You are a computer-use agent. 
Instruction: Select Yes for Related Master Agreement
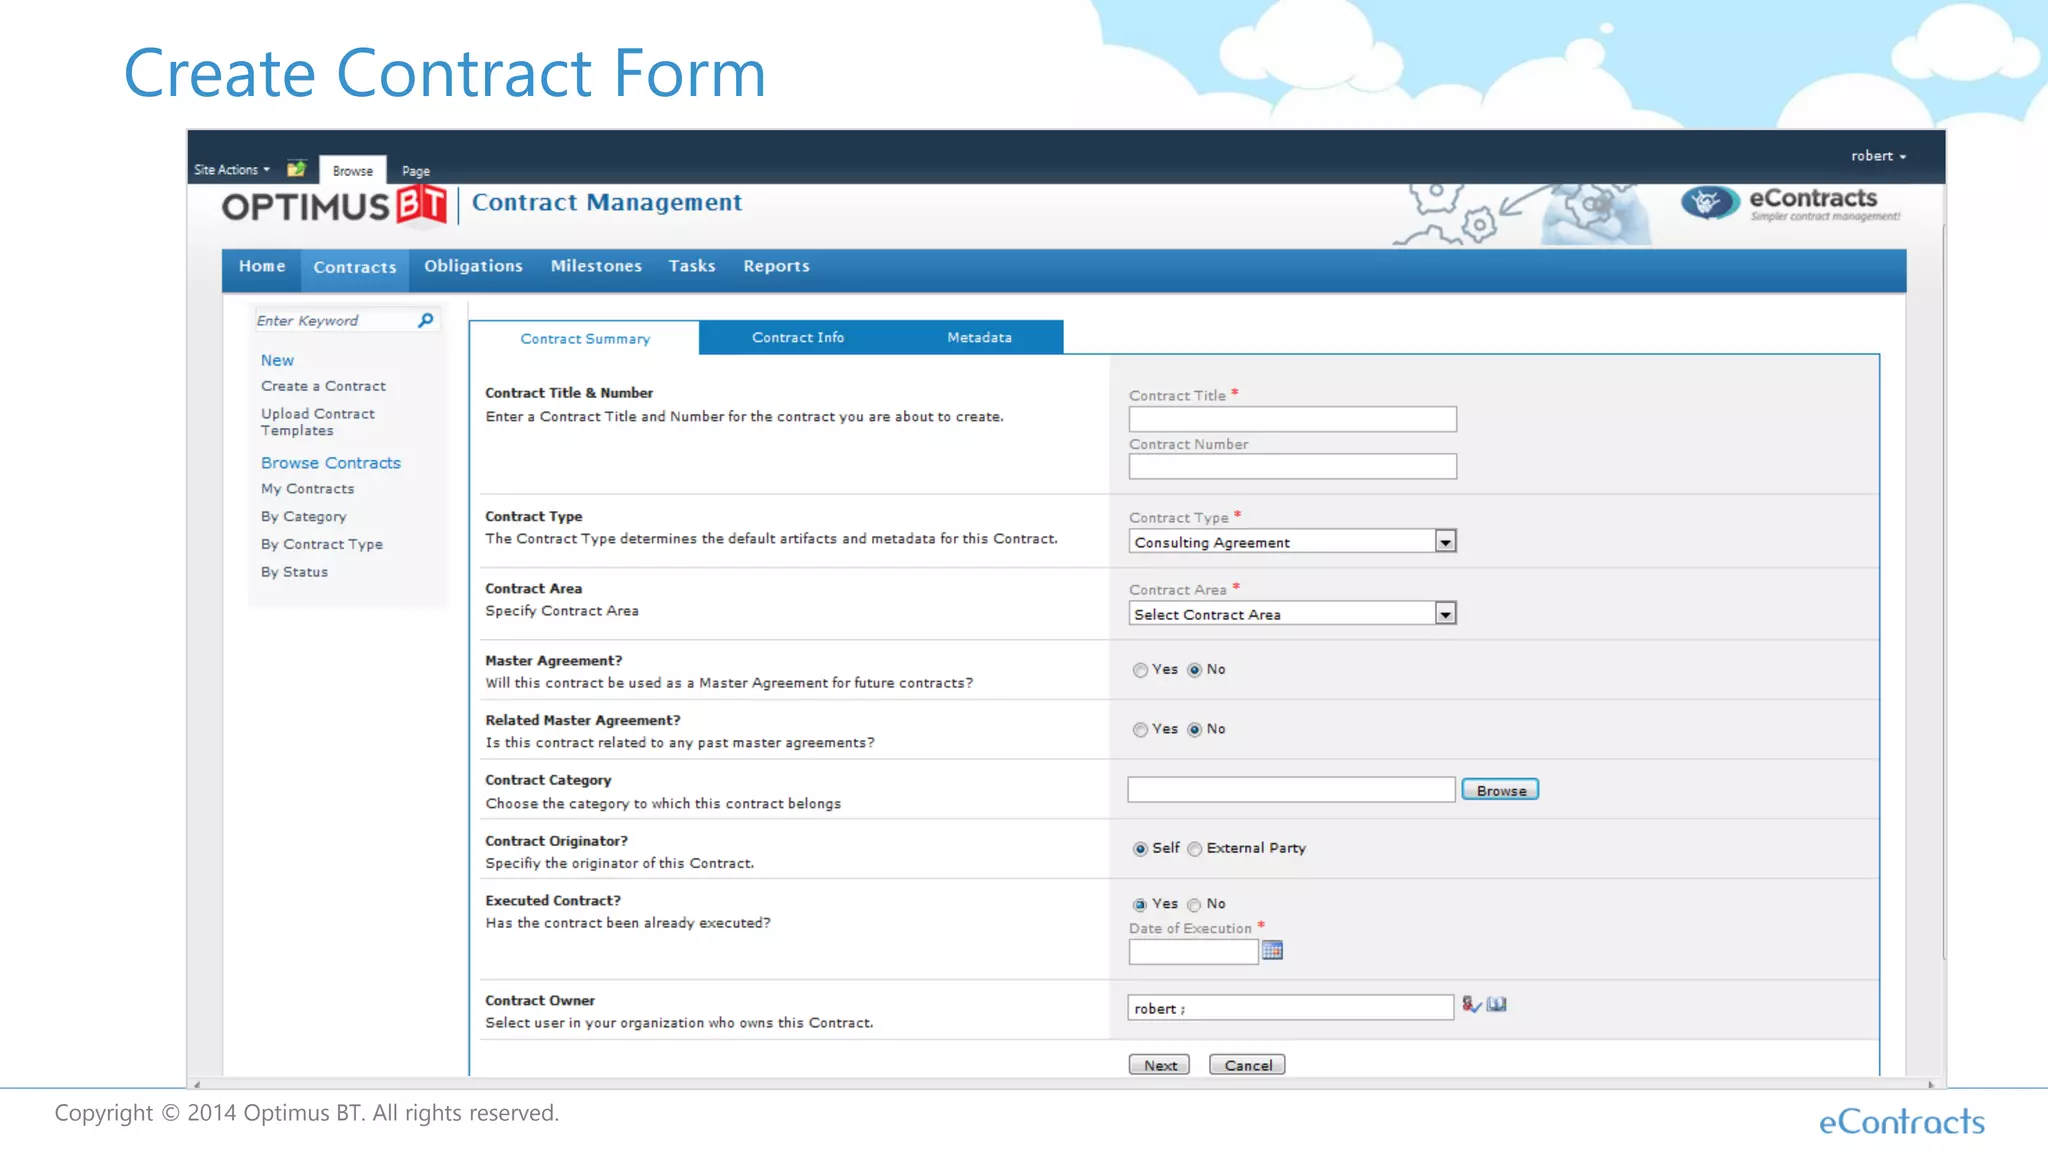click(x=1140, y=730)
